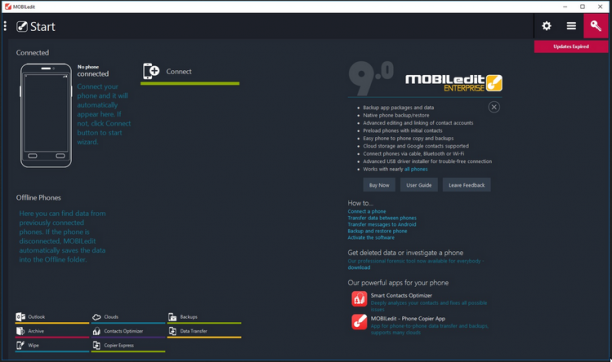Viewport: 612px width, 362px height.
Task: Click the MOBILedit Enterprise logo
Action: point(454,83)
